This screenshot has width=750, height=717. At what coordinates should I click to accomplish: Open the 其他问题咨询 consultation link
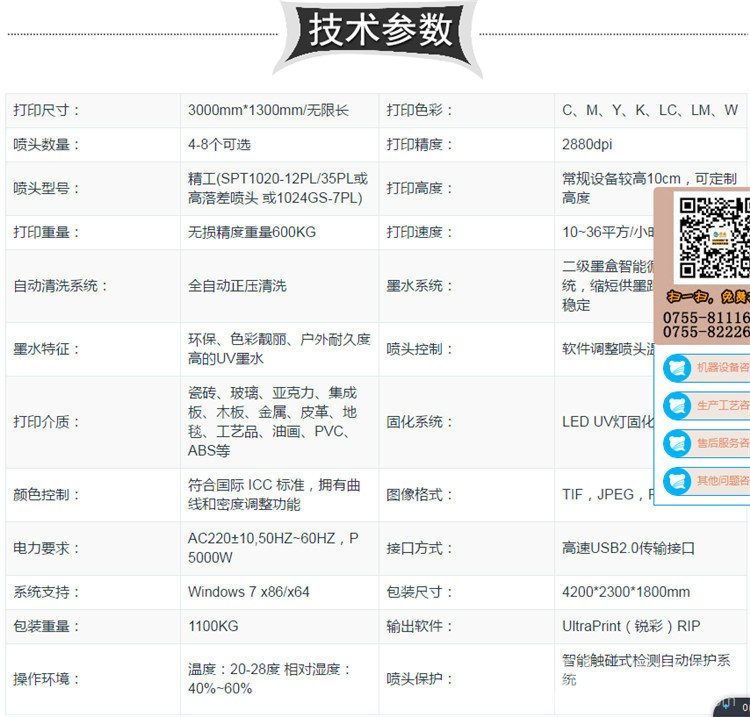pyautogui.click(x=723, y=480)
